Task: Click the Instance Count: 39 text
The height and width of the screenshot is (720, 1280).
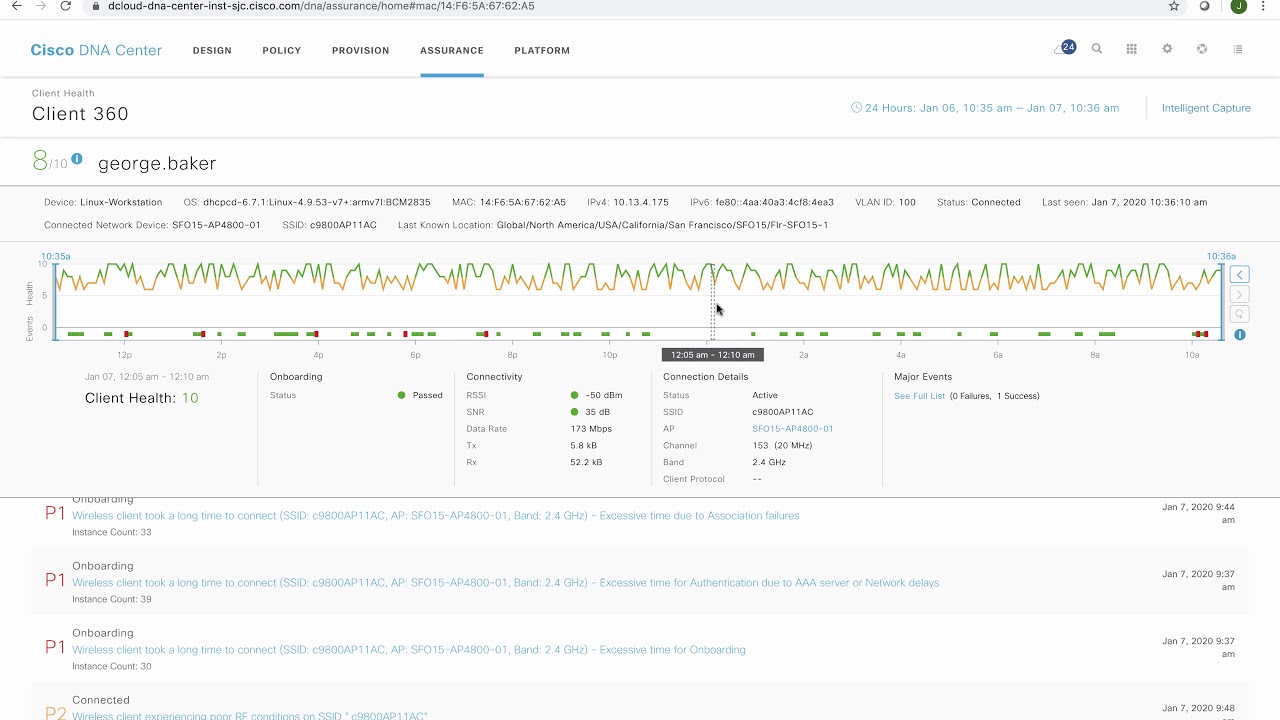Action: coord(112,600)
